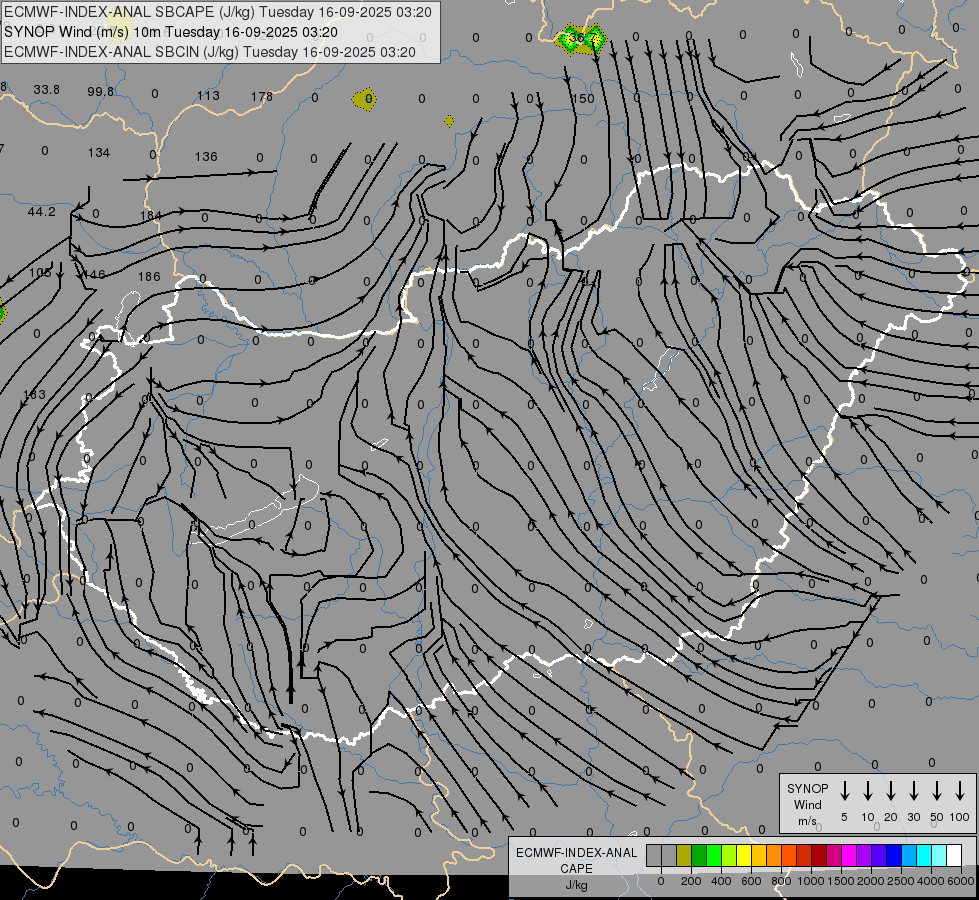Screen dimensions: 979x900
Task: Click the 105 CAPE value on the map
Action: point(40,272)
